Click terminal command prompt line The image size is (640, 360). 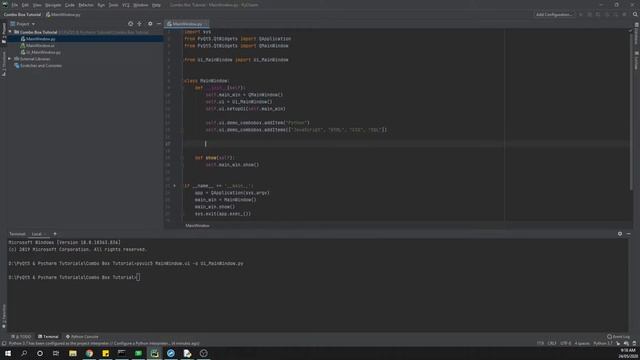point(74,277)
